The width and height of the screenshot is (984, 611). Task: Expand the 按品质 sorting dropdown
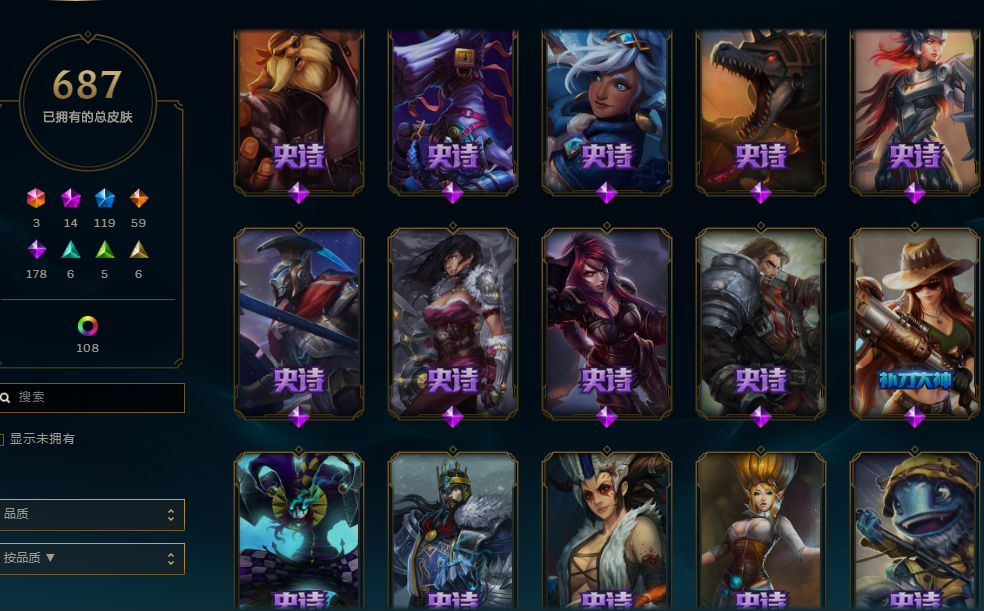[x=92, y=558]
